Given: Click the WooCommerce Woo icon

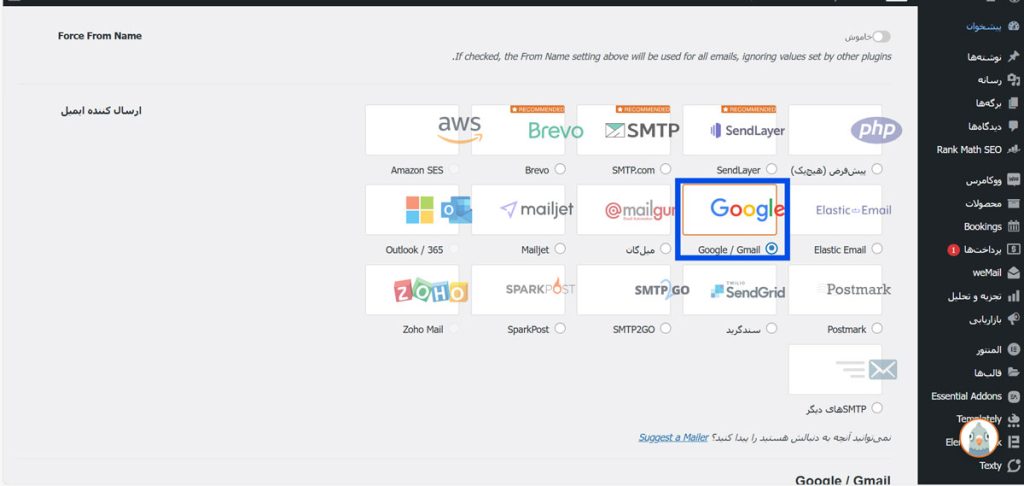Looking at the screenshot, I should point(1014,180).
